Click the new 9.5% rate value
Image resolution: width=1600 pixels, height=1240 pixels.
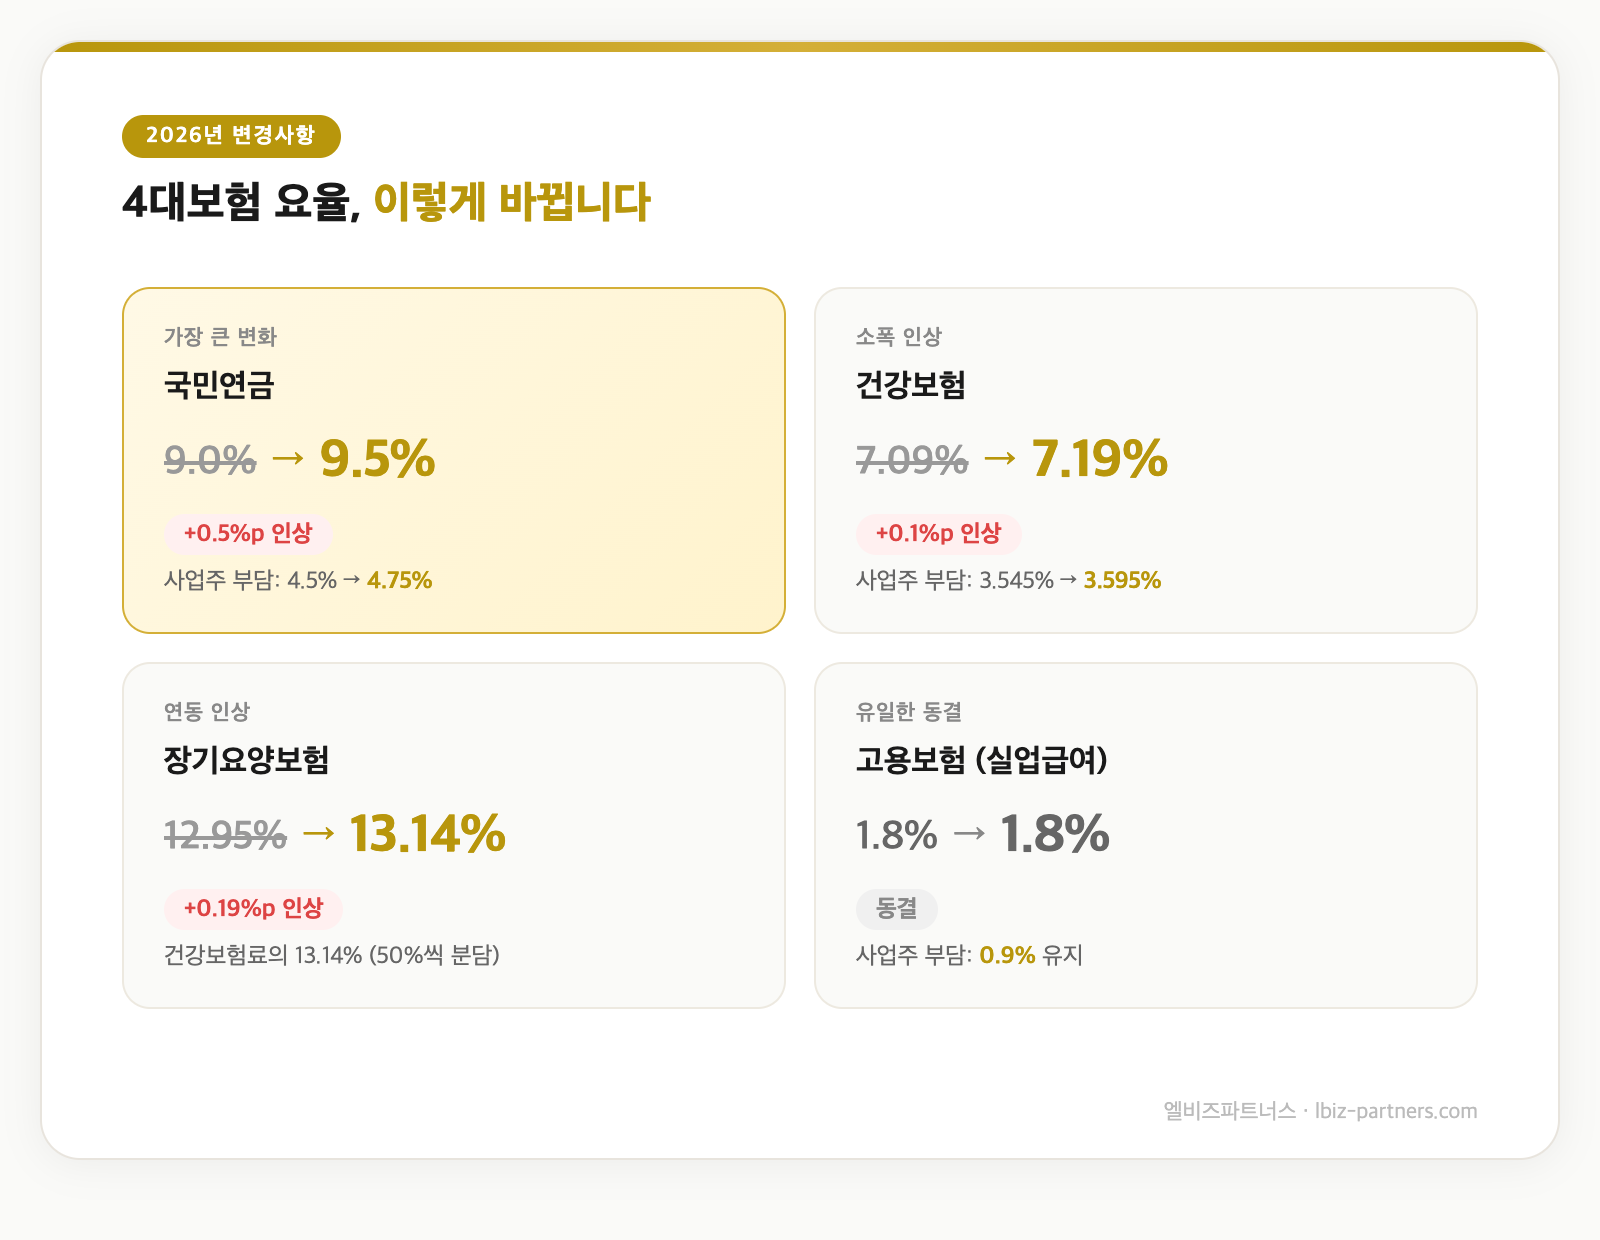(x=378, y=460)
